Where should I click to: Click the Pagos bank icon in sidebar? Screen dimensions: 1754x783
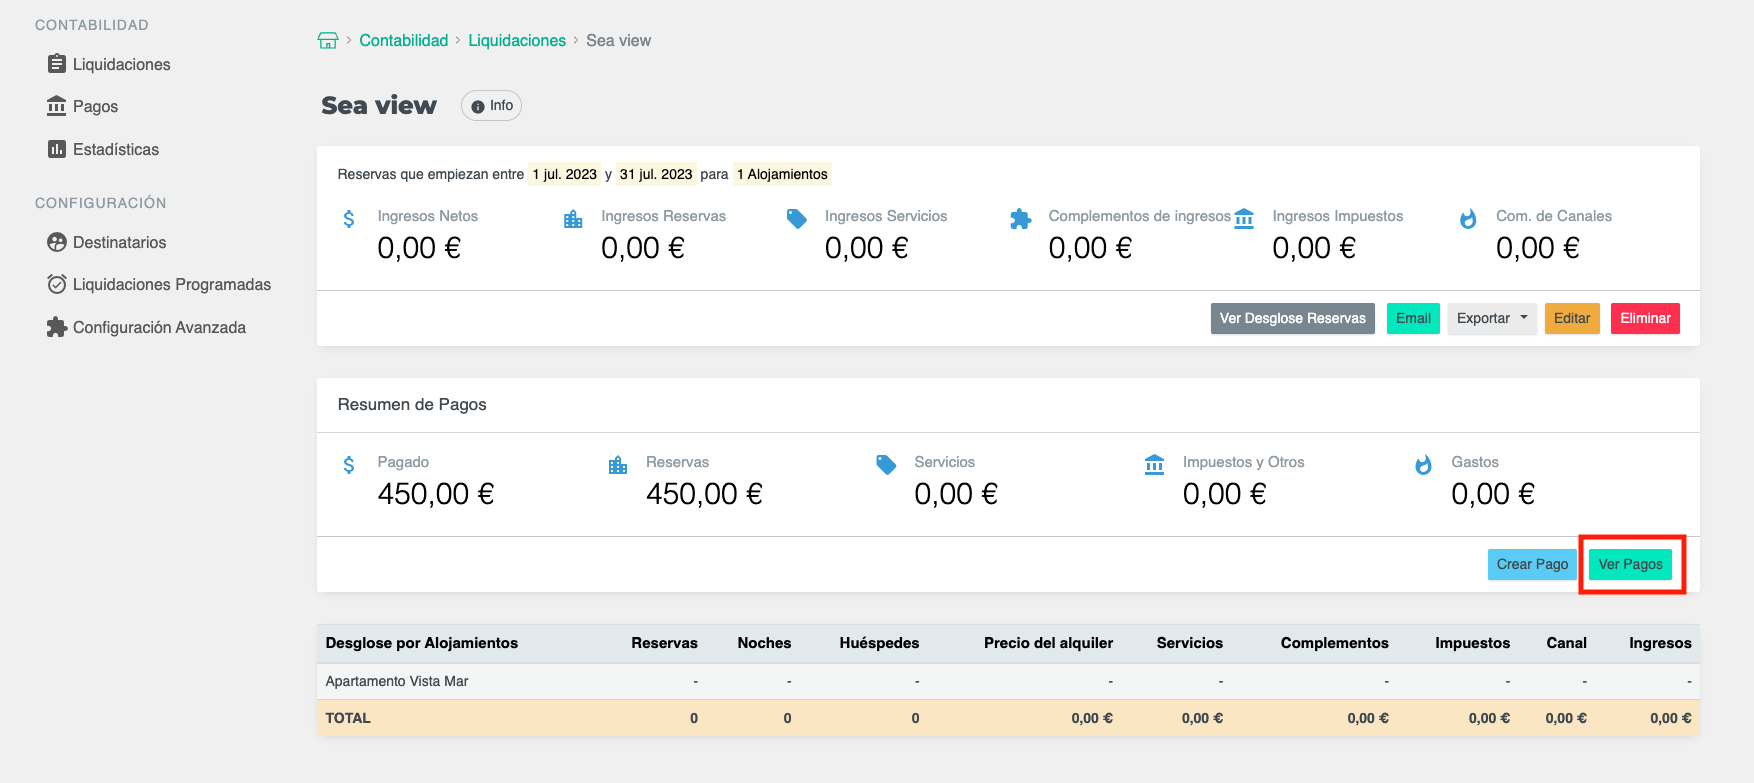[57, 106]
